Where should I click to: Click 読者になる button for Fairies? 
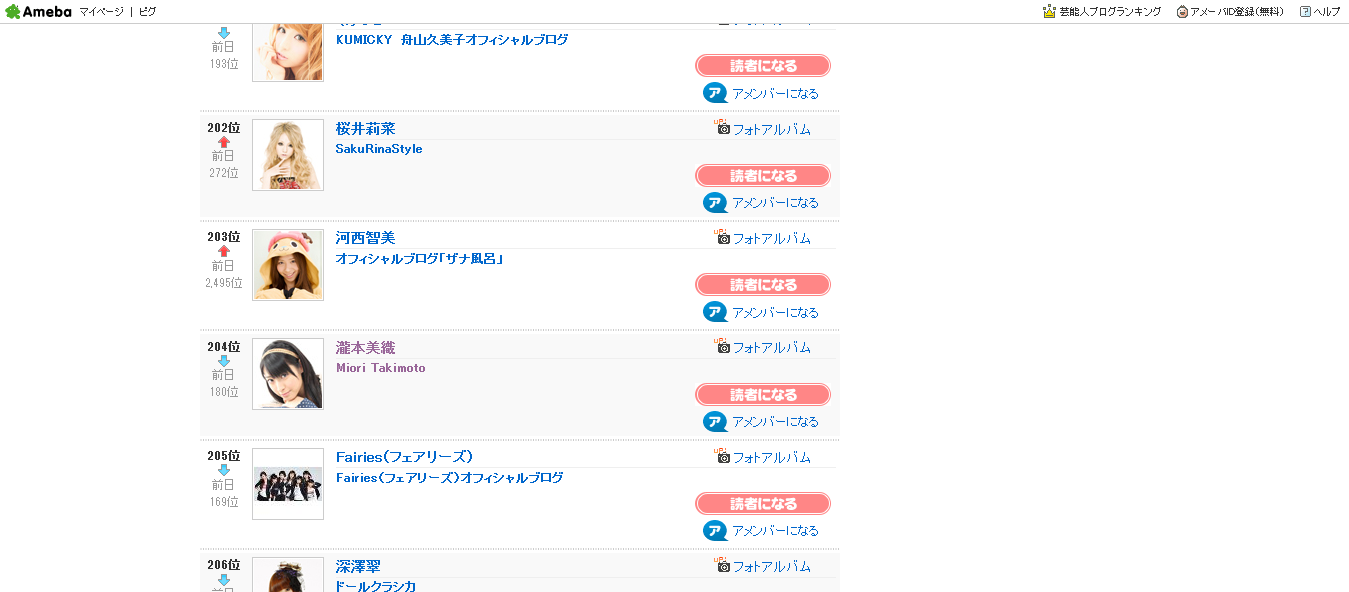pyautogui.click(x=763, y=503)
